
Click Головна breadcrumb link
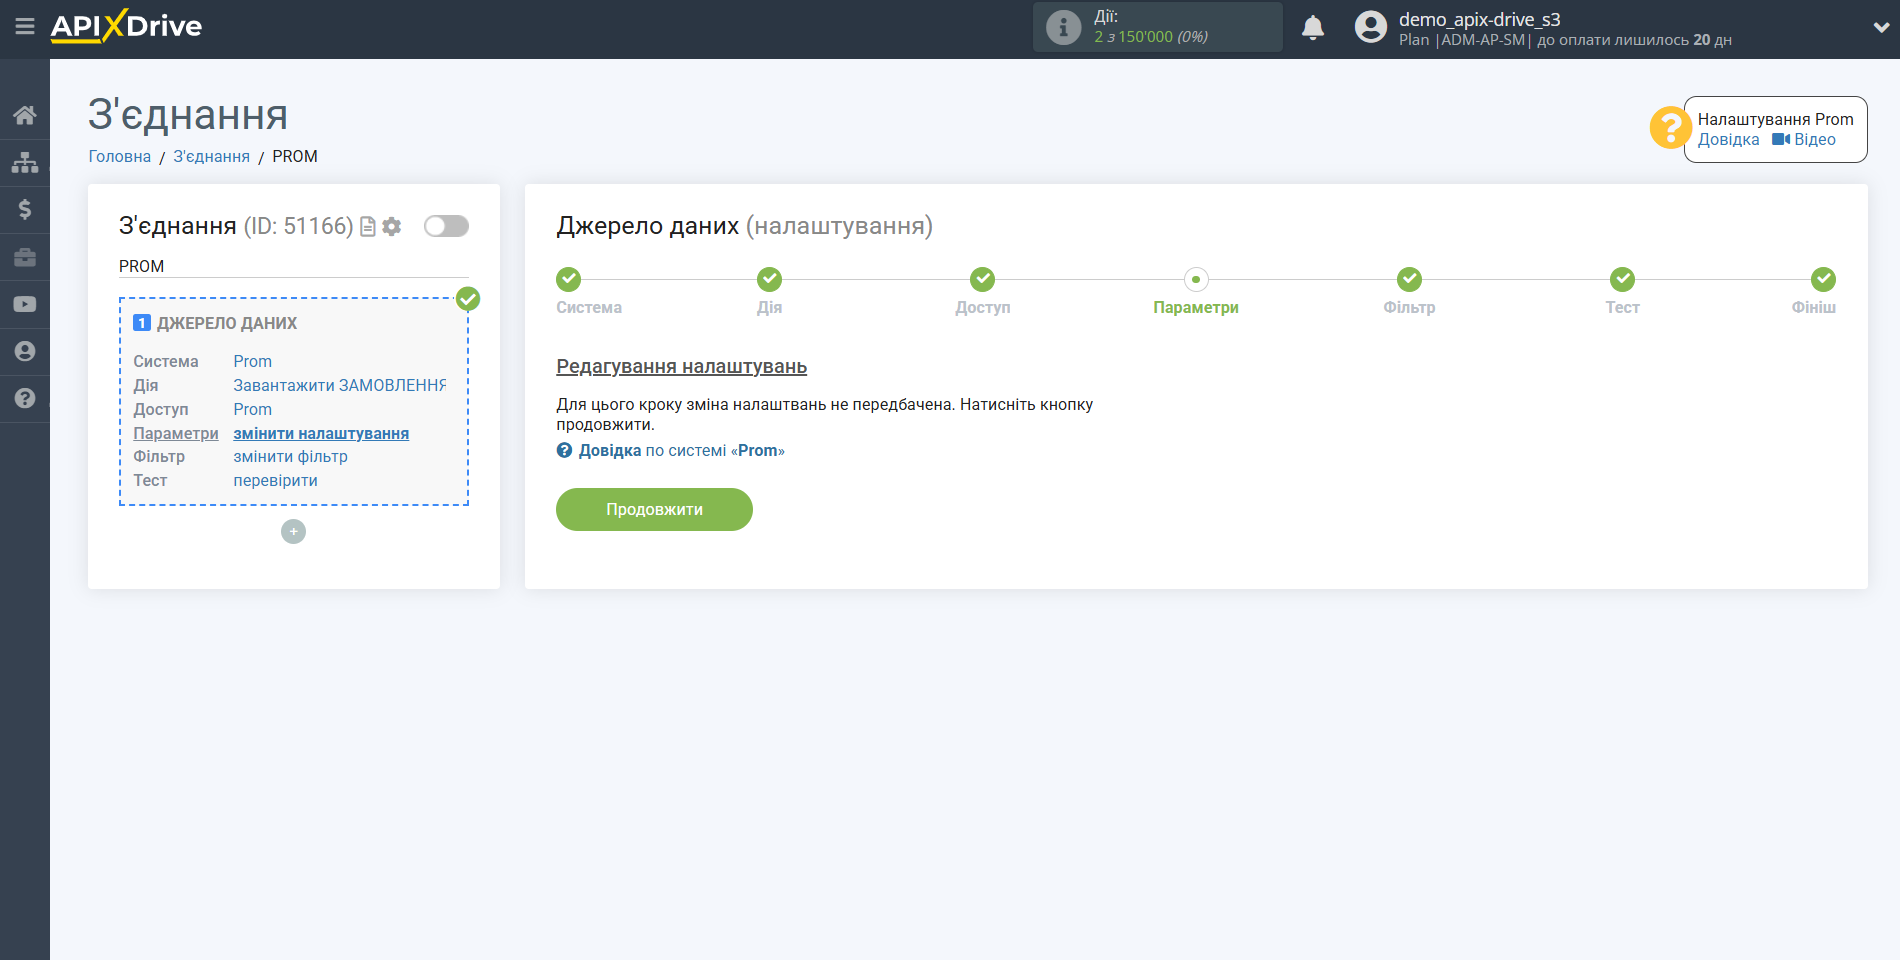120,157
